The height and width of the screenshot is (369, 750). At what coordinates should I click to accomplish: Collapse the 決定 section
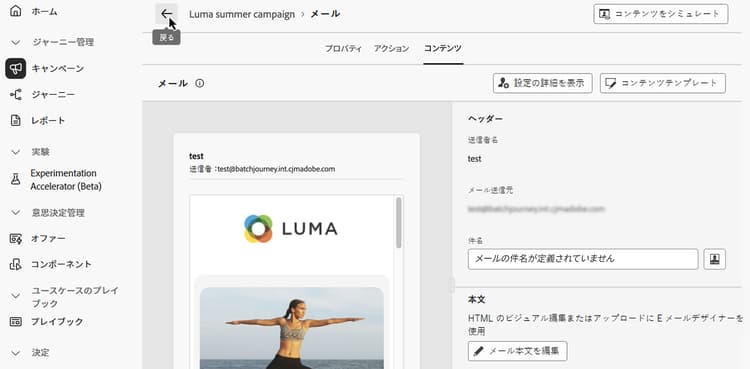click(x=16, y=353)
